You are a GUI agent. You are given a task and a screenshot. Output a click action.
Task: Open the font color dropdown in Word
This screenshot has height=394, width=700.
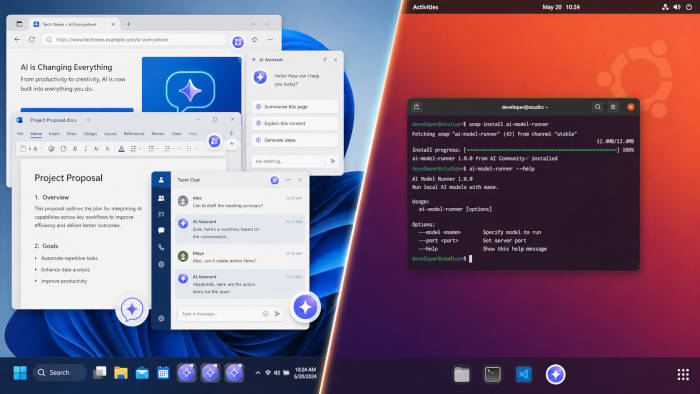tap(121, 149)
